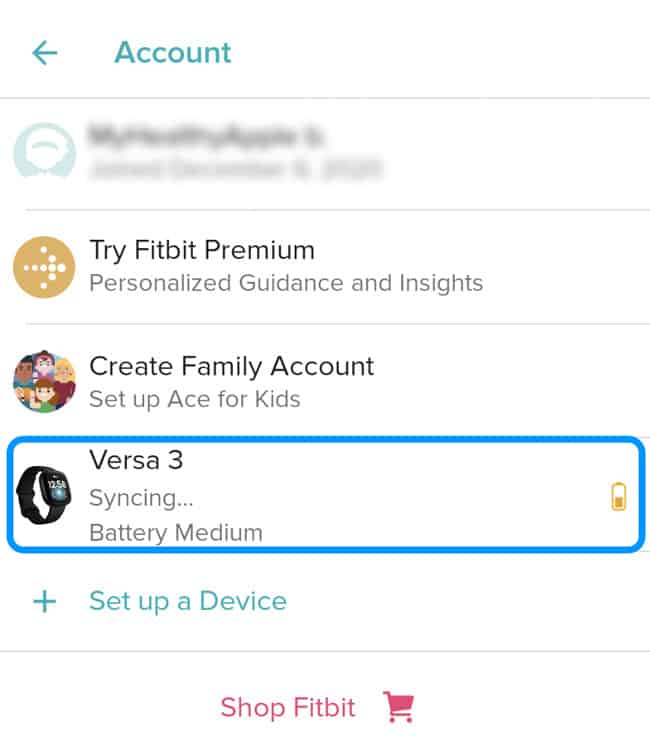Screen dimensions: 650x745
Task: Tap the Syncing... status text
Action: coord(141,497)
